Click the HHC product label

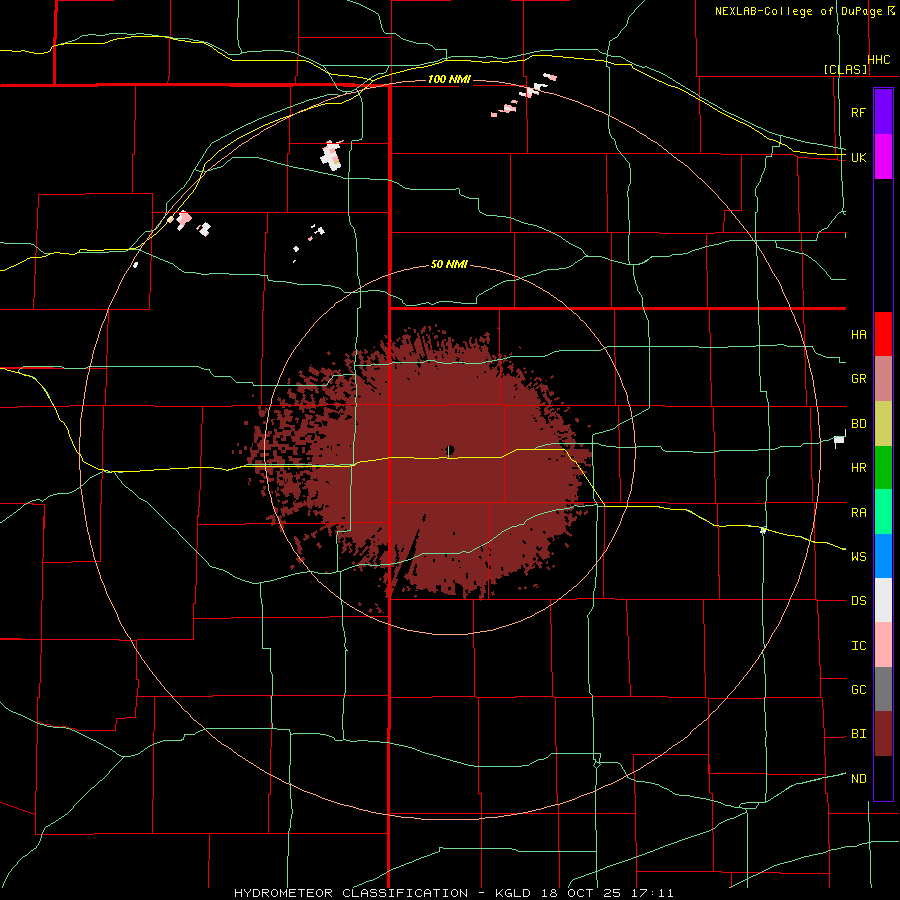[879, 60]
